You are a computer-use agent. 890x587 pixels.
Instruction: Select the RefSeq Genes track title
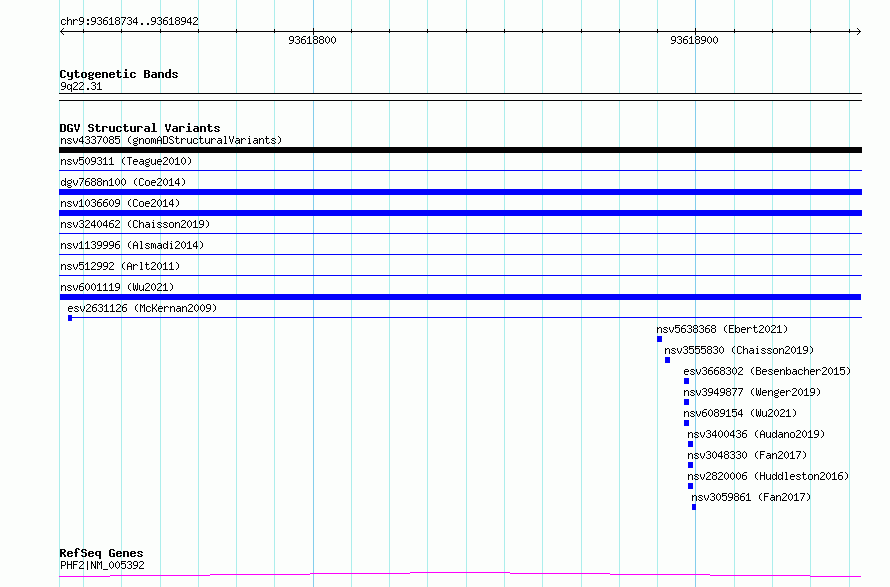pos(102,553)
